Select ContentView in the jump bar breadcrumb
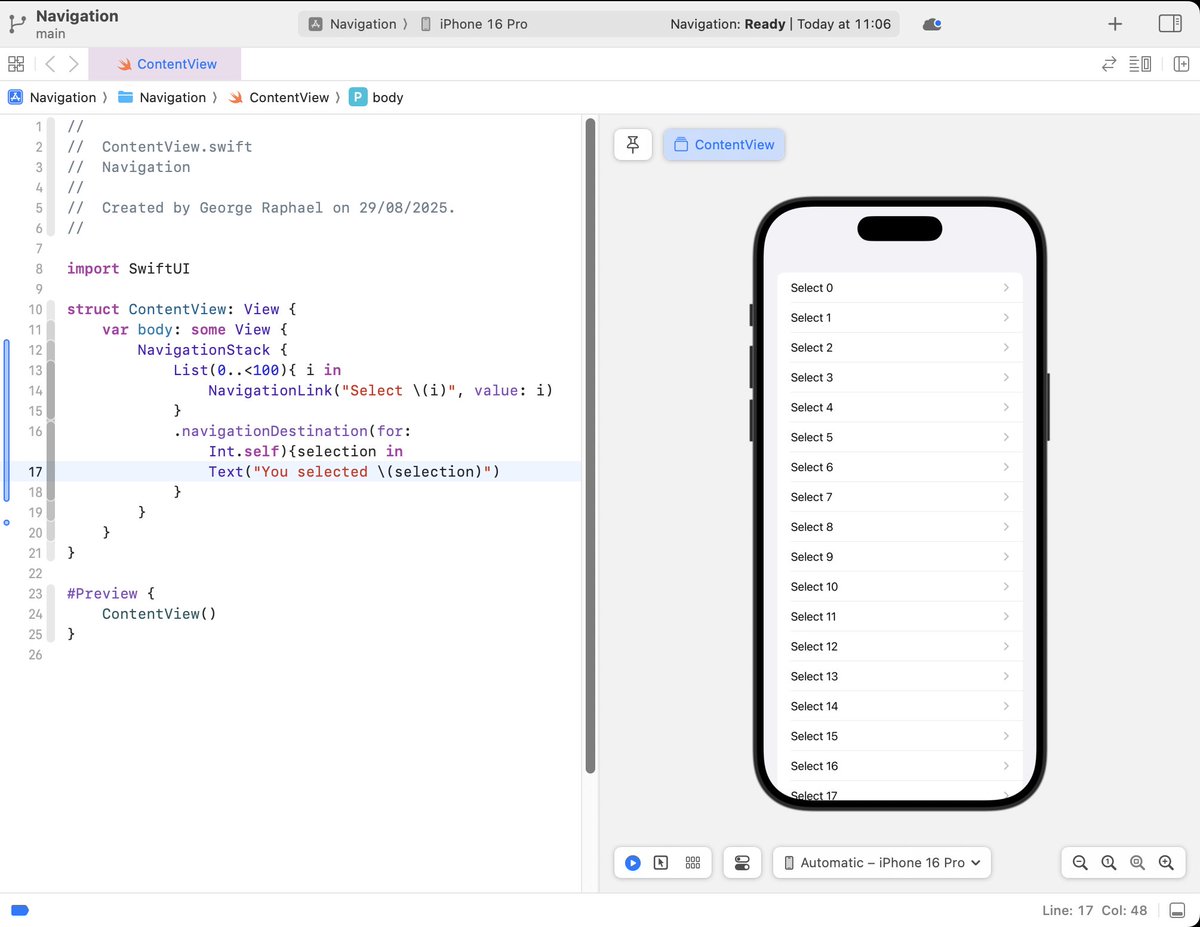Viewport: 1200px width, 927px height. tap(288, 97)
